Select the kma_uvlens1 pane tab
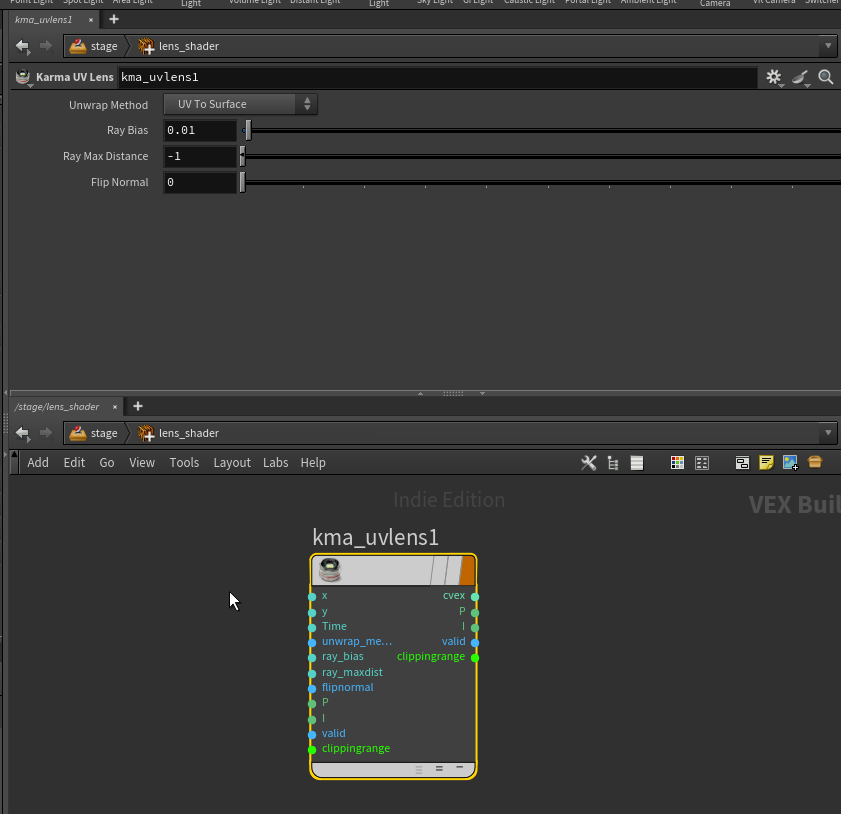This screenshot has width=841, height=814. [x=44, y=20]
